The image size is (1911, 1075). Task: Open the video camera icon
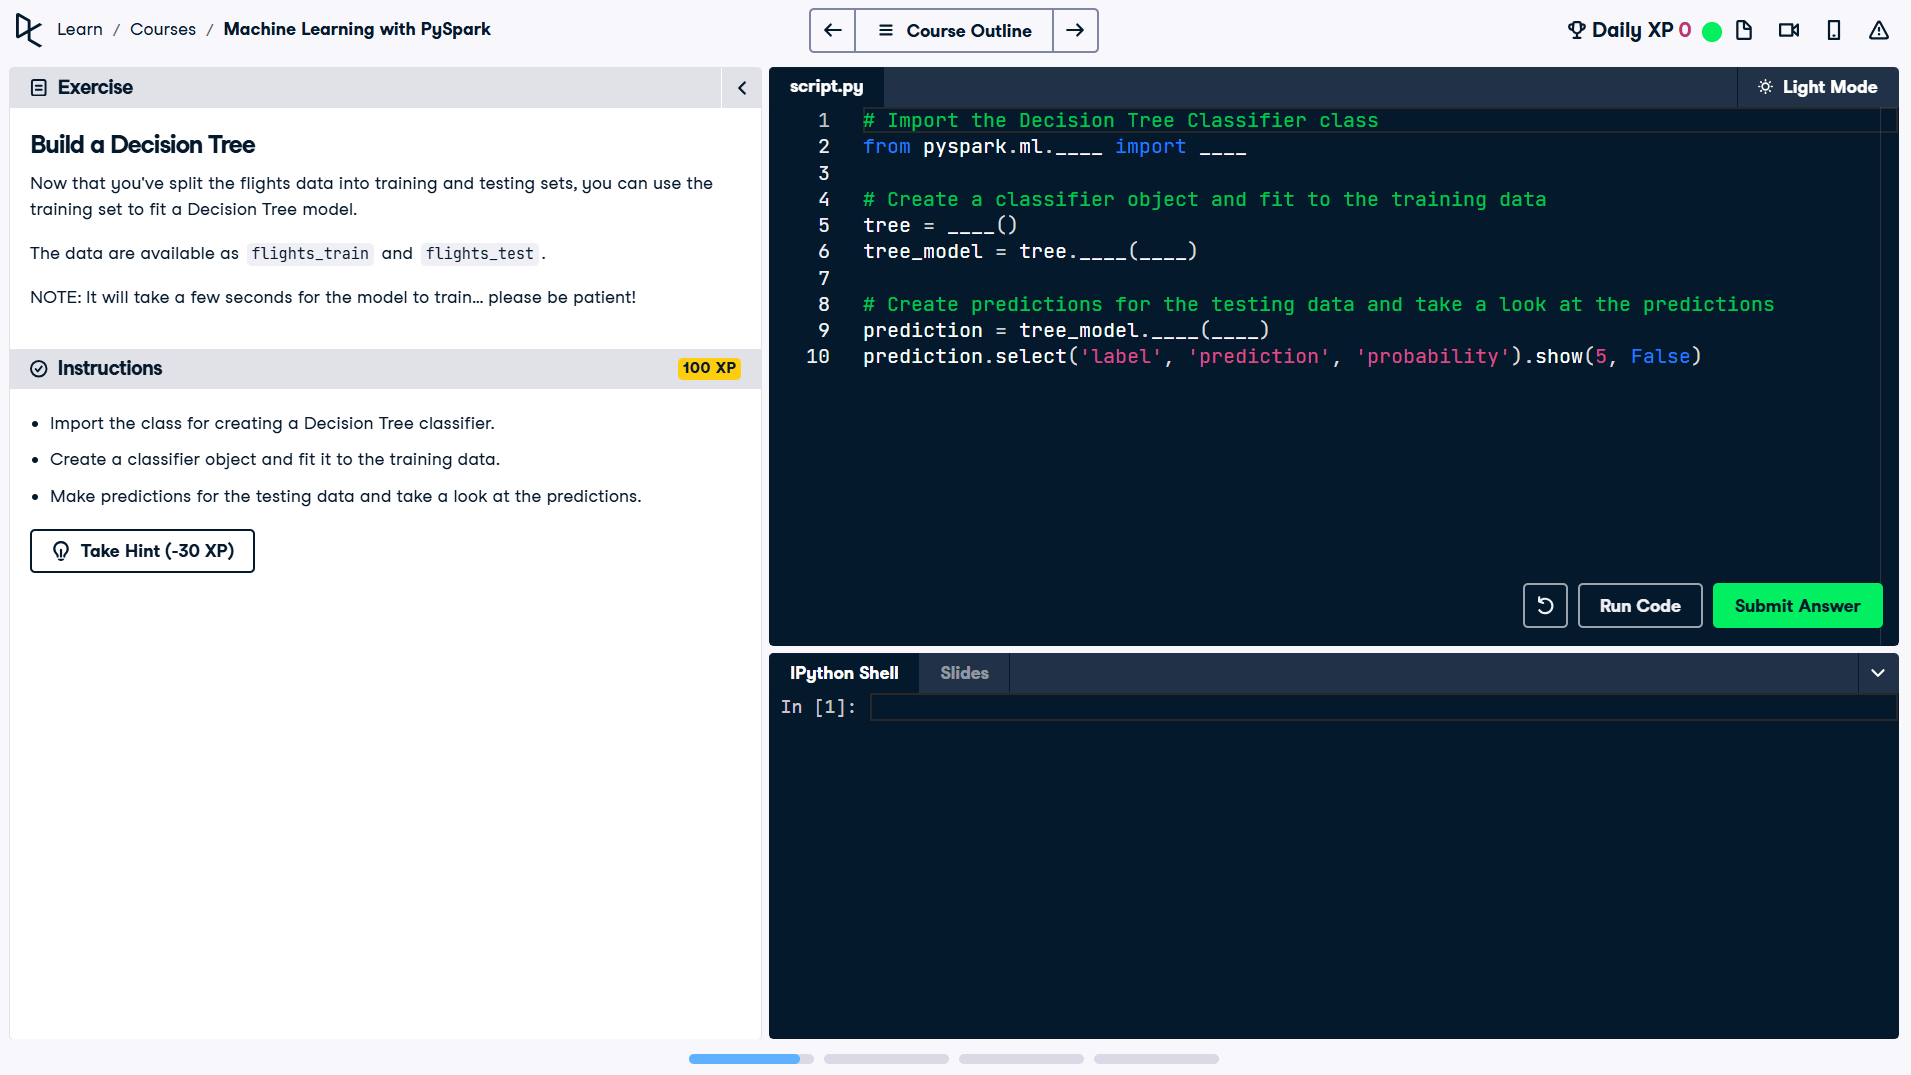1789,30
